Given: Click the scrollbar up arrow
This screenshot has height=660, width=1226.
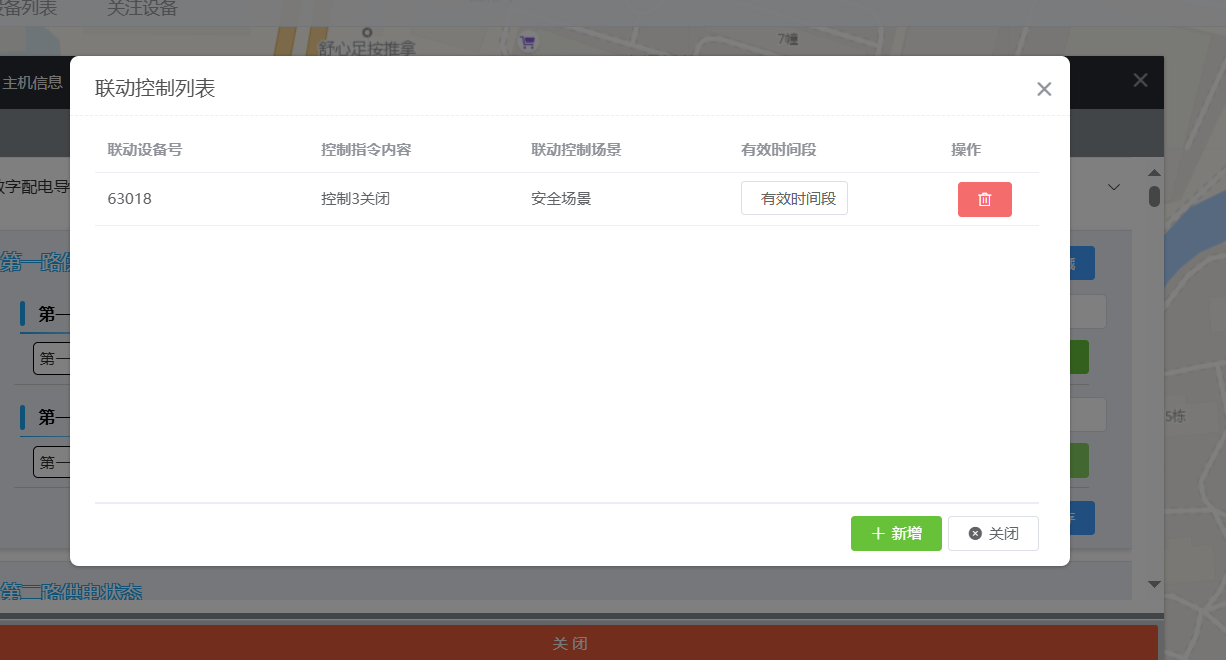Looking at the screenshot, I should 1154,174.
